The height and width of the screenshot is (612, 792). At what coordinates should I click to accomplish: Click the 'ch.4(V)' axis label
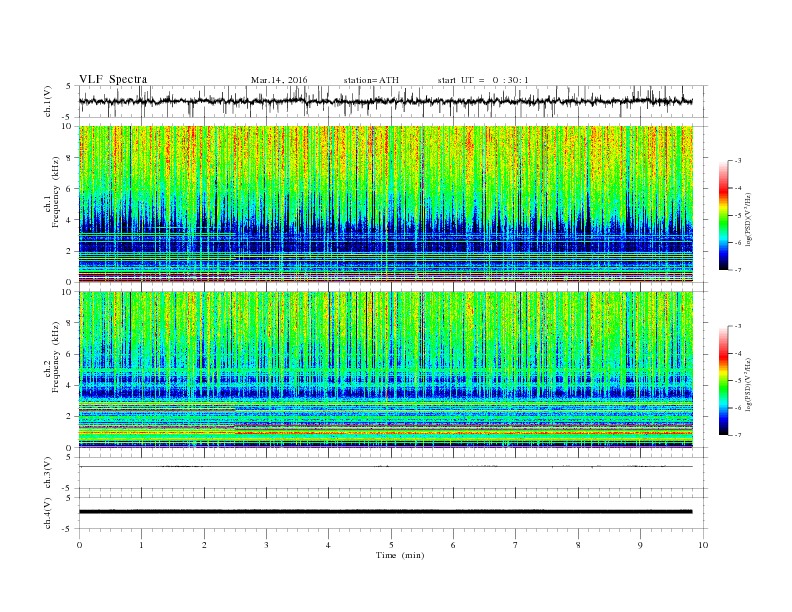(x=48, y=513)
